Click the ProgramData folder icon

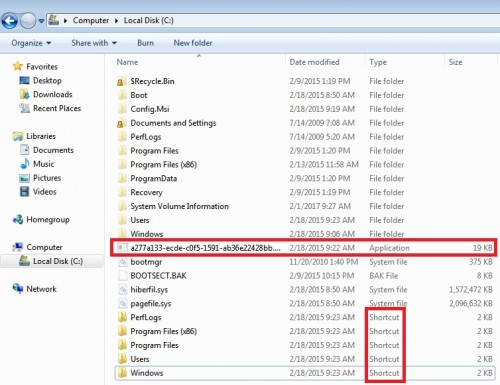pyautogui.click(x=122, y=179)
